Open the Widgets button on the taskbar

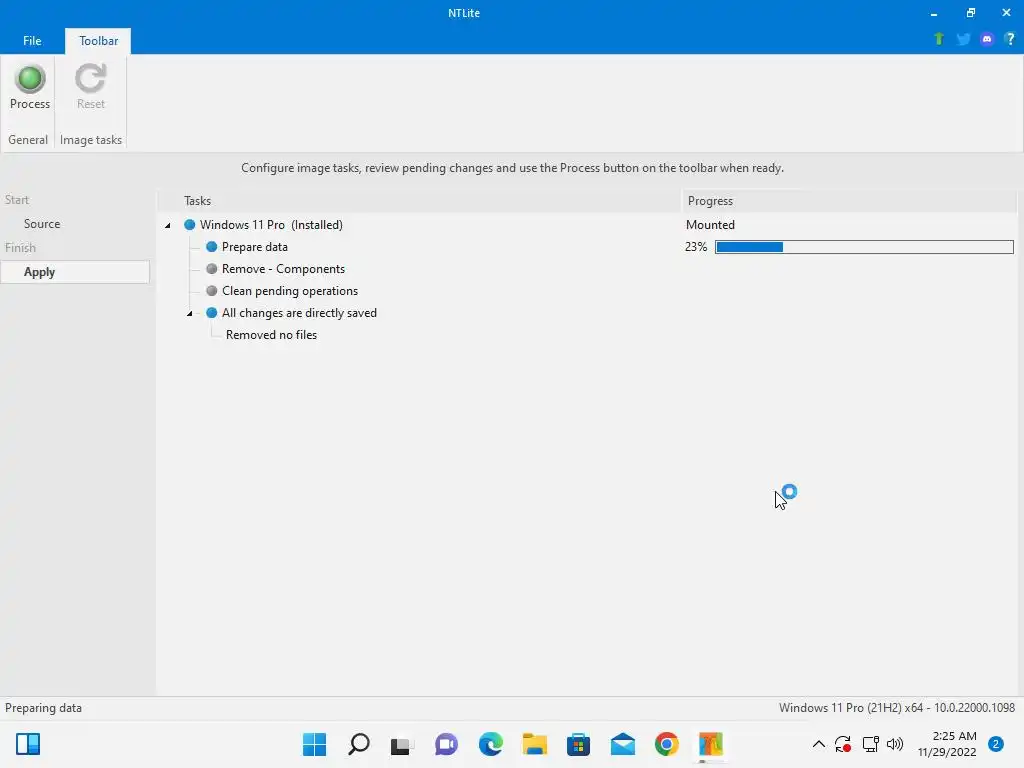point(28,744)
